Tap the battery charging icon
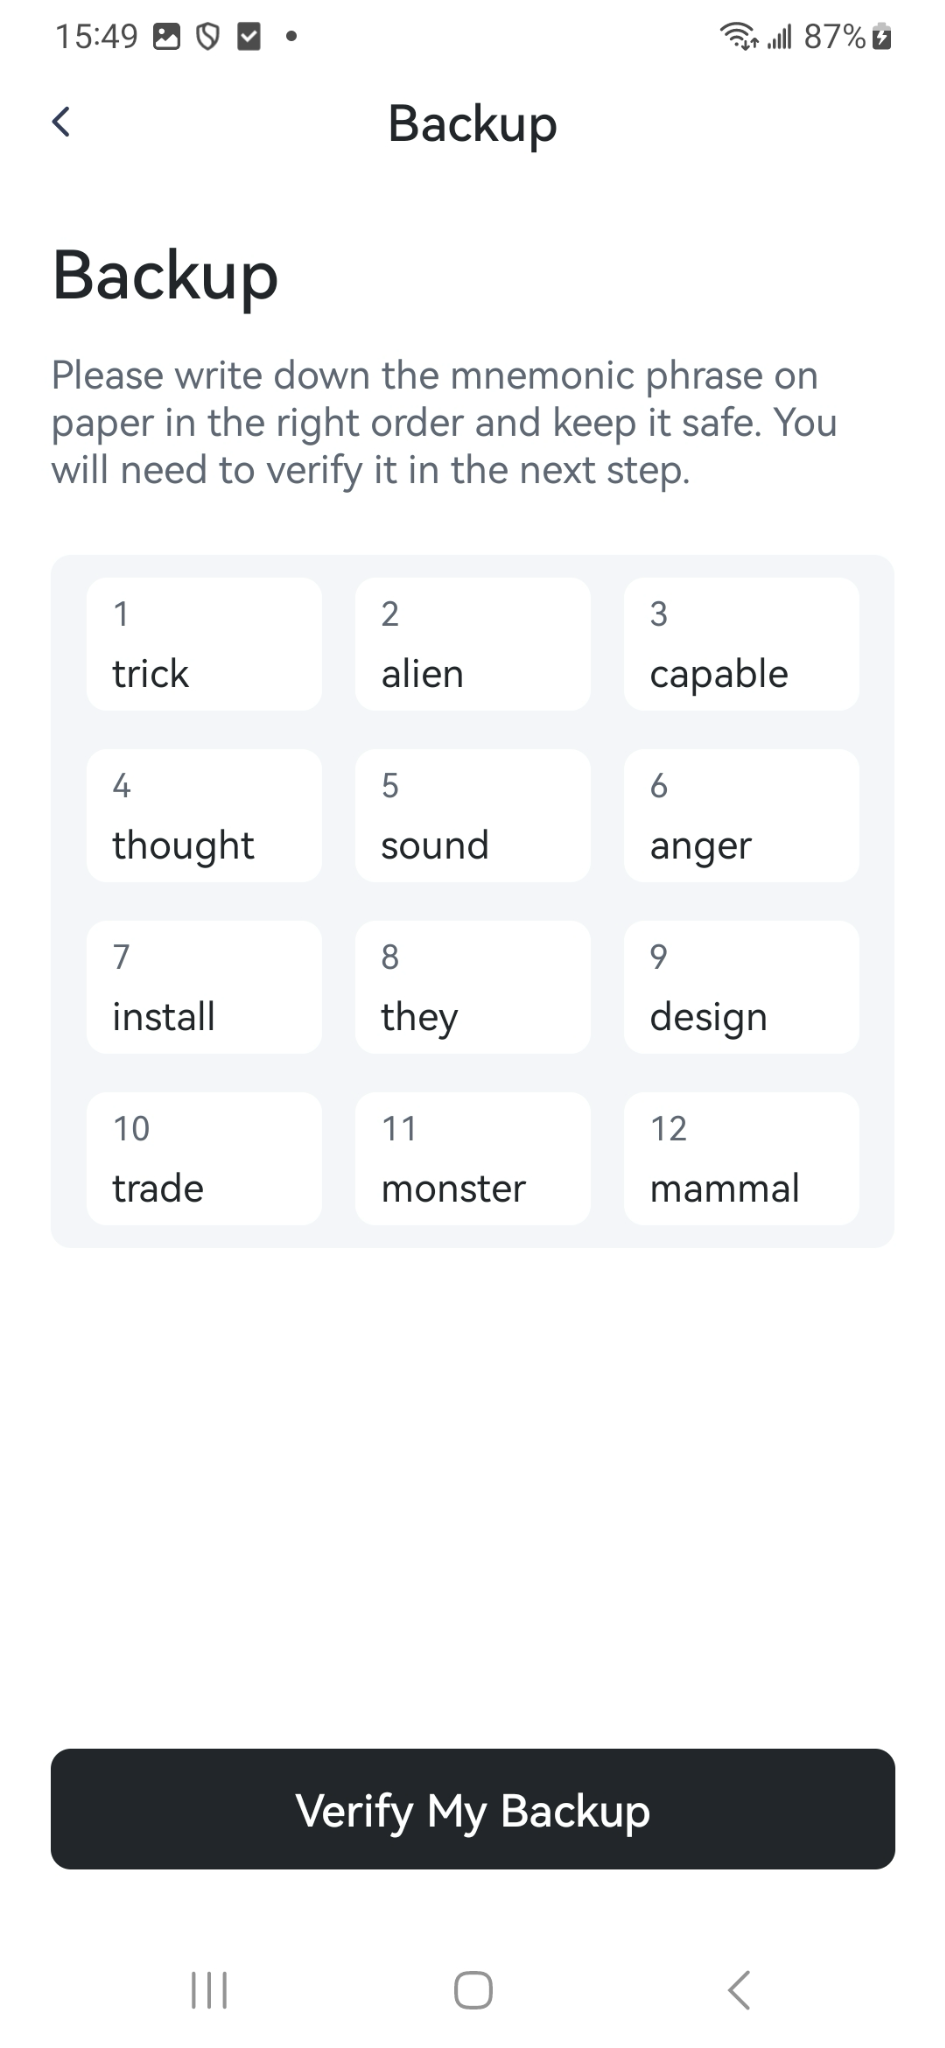The height and width of the screenshot is (2048, 945). point(882,37)
